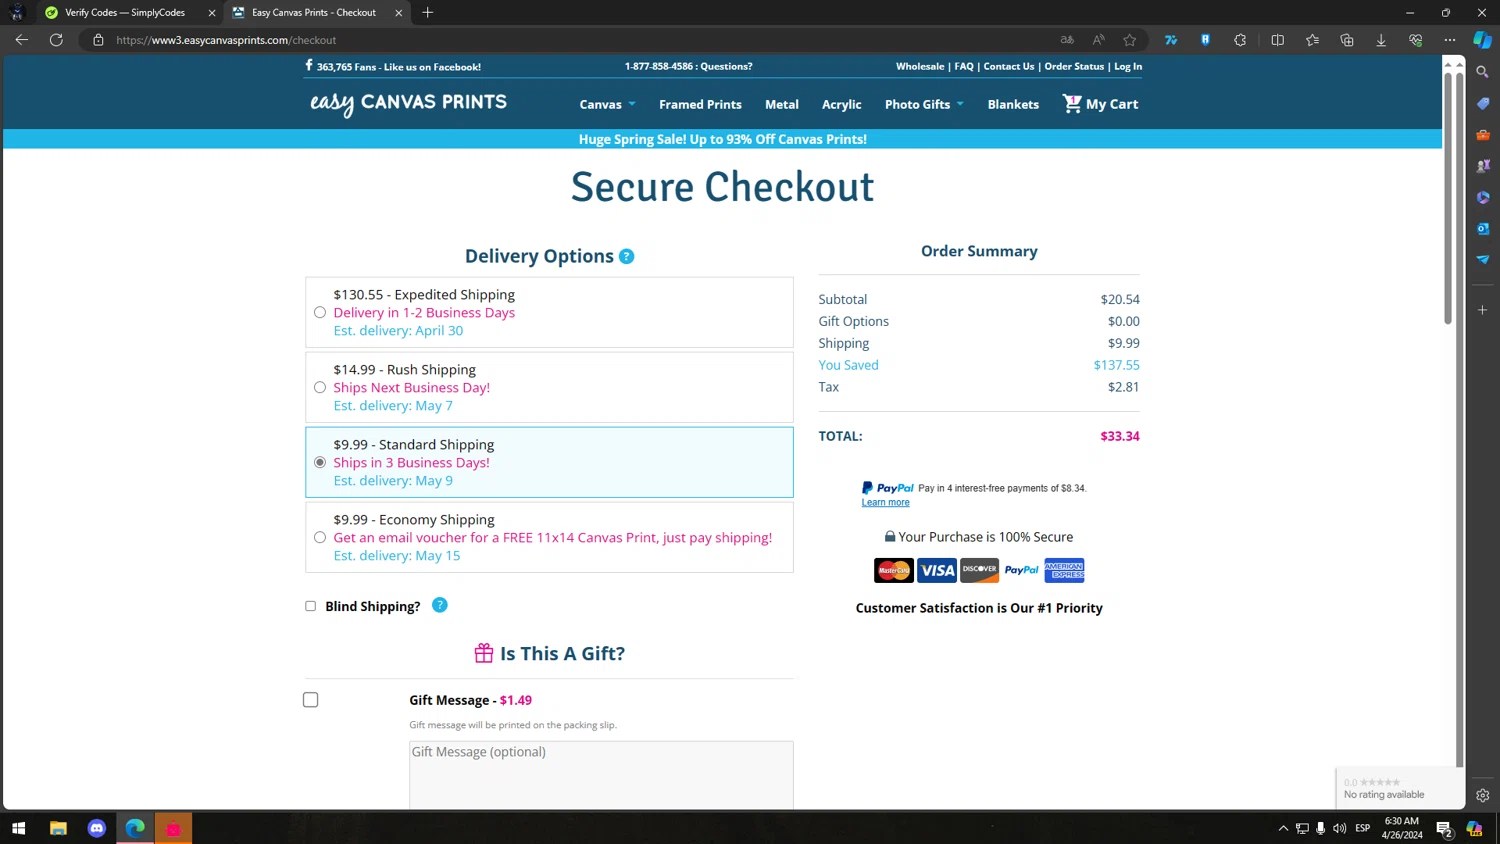
Task: Expand the Photo Gifts dropdown menu
Action: pyautogui.click(x=924, y=104)
